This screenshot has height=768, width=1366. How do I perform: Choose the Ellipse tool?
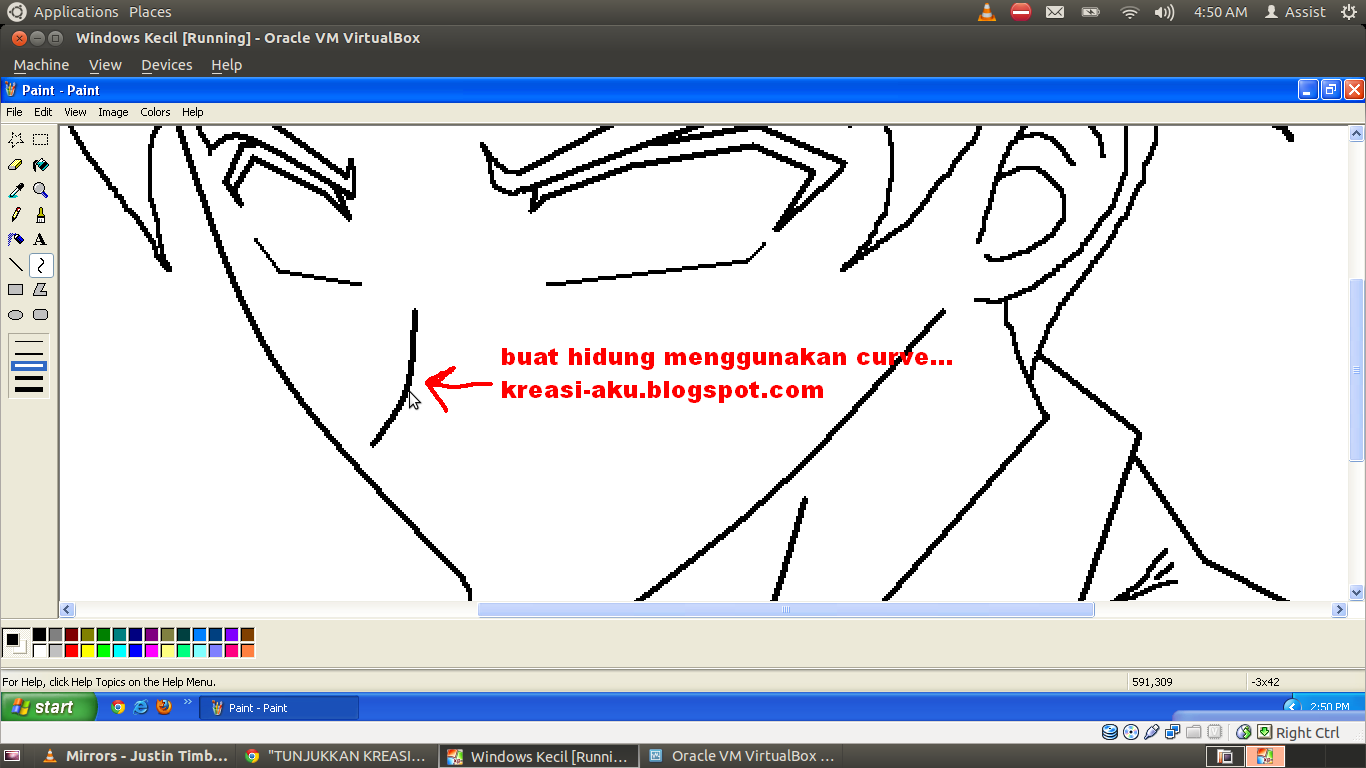tap(16, 315)
